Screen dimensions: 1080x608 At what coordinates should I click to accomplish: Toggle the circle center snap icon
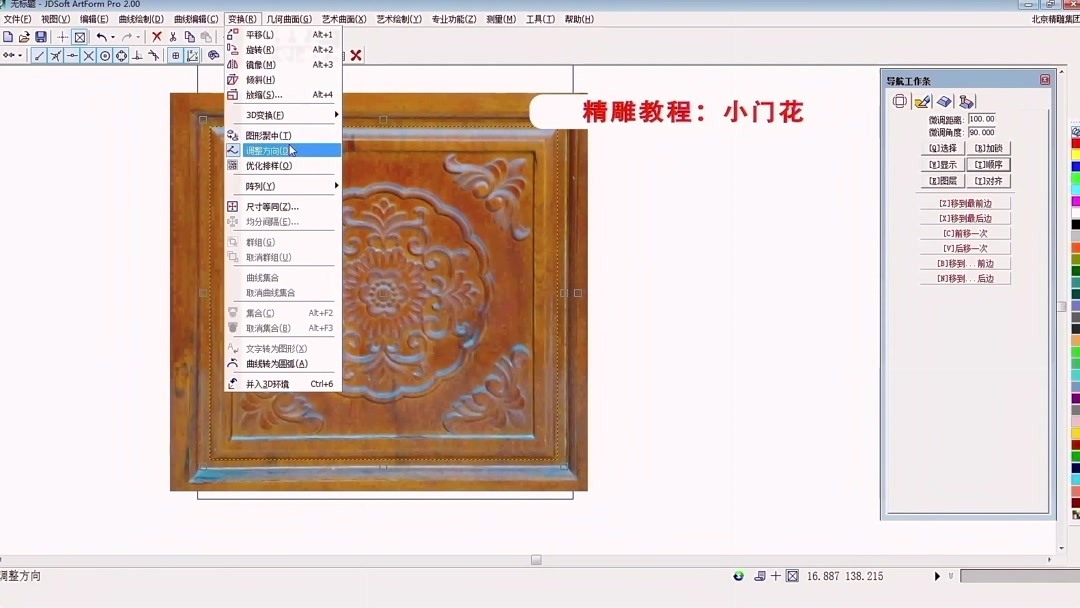pyautogui.click(x=104, y=55)
